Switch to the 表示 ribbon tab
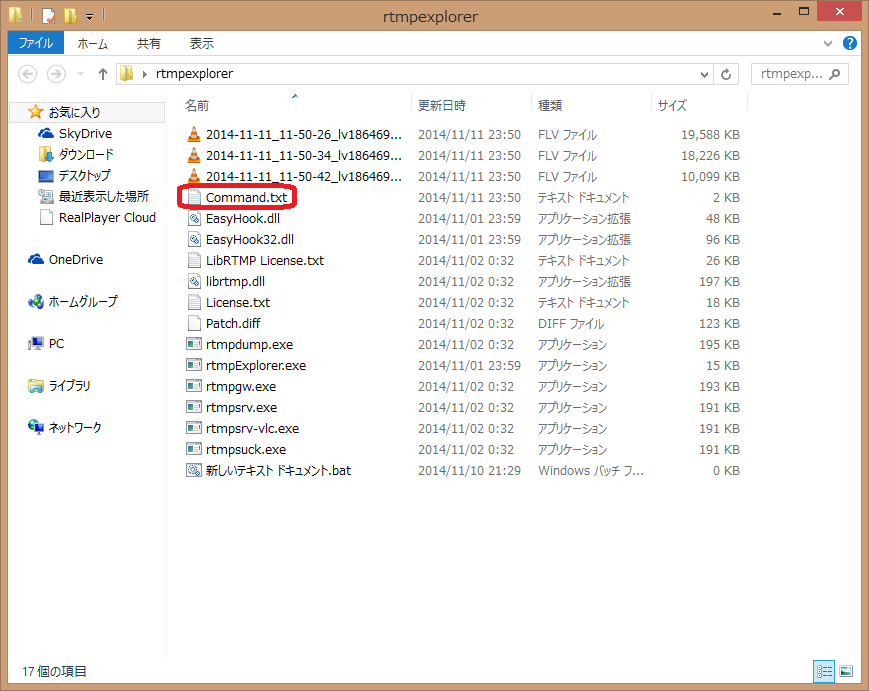 [202, 44]
